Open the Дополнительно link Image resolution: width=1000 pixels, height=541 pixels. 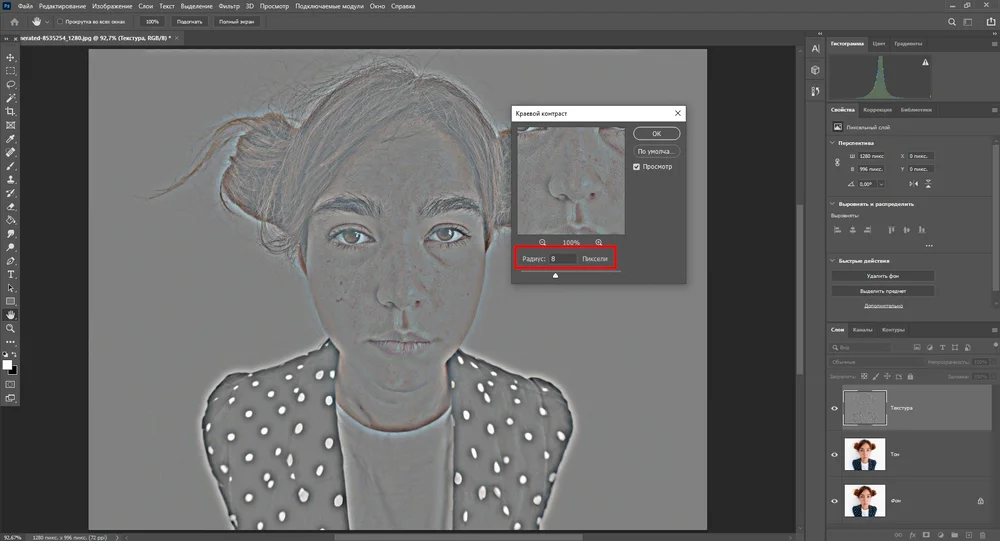click(x=883, y=306)
